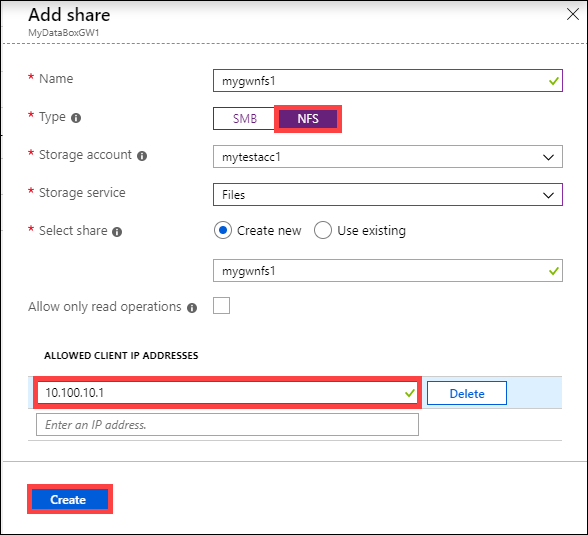Image resolution: width=588 pixels, height=535 pixels.
Task: Click the Select share info icon
Action: (117, 232)
